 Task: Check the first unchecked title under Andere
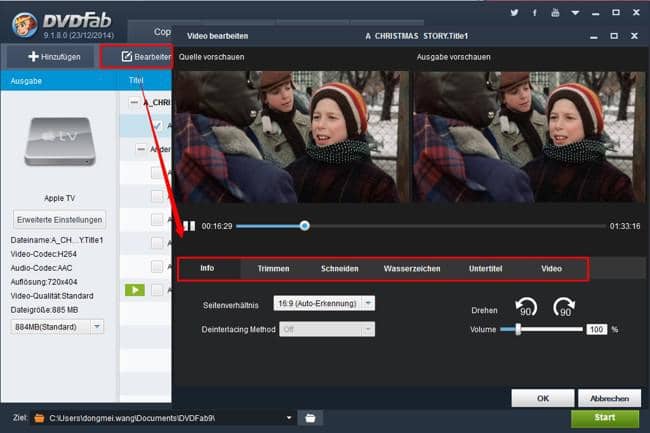[x=157, y=172]
